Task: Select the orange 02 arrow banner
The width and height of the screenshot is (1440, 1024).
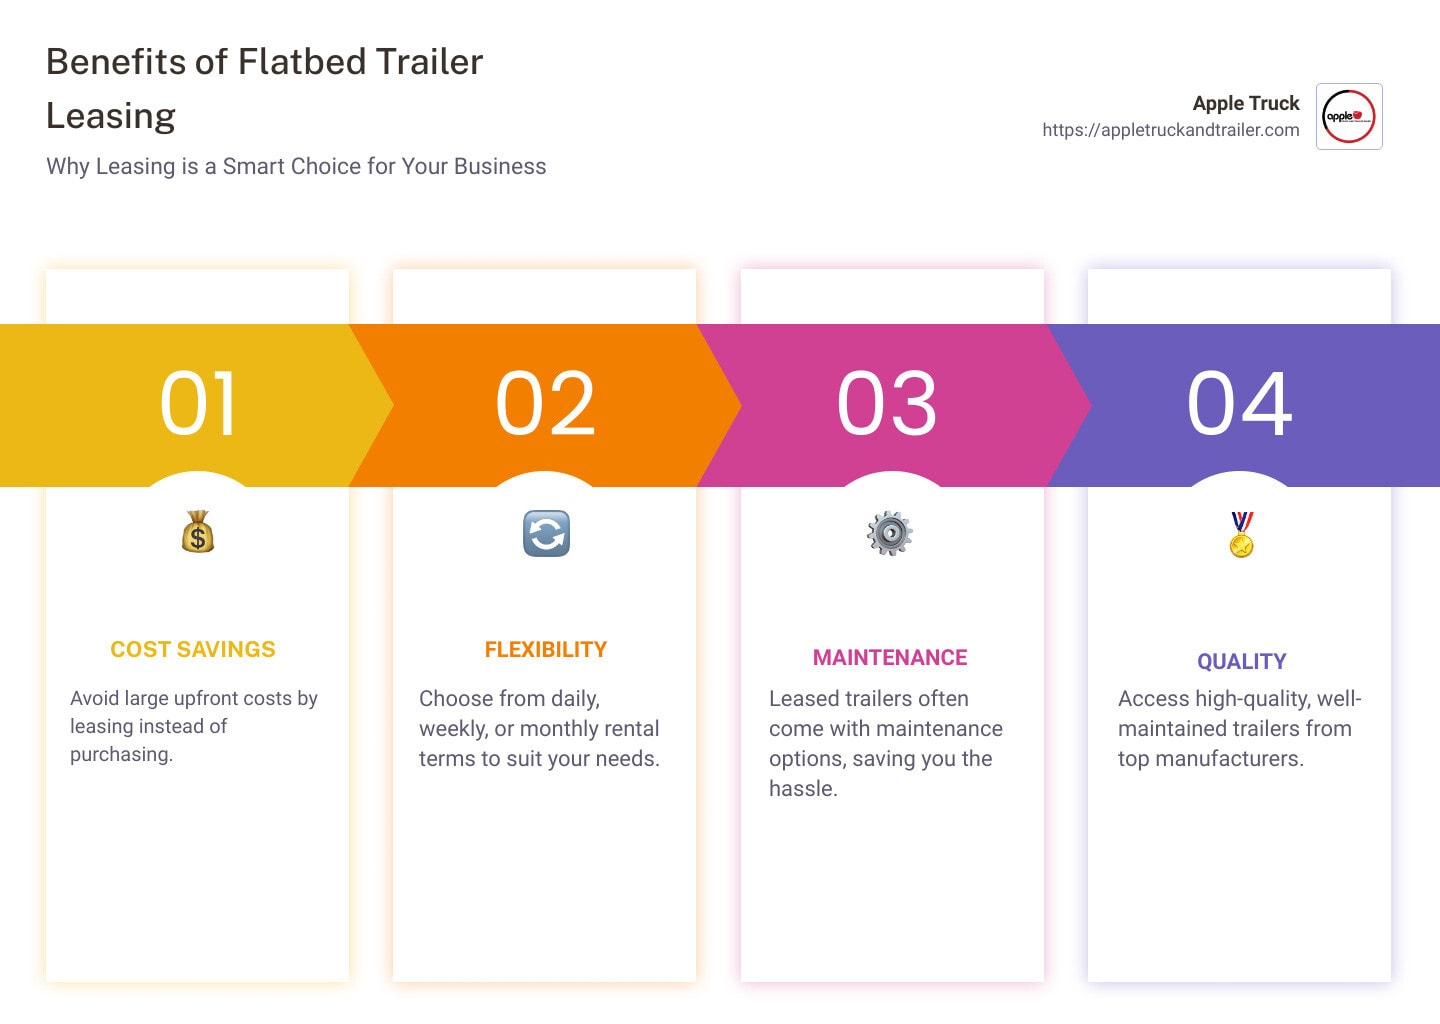Action: pyautogui.click(x=546, y=405)
